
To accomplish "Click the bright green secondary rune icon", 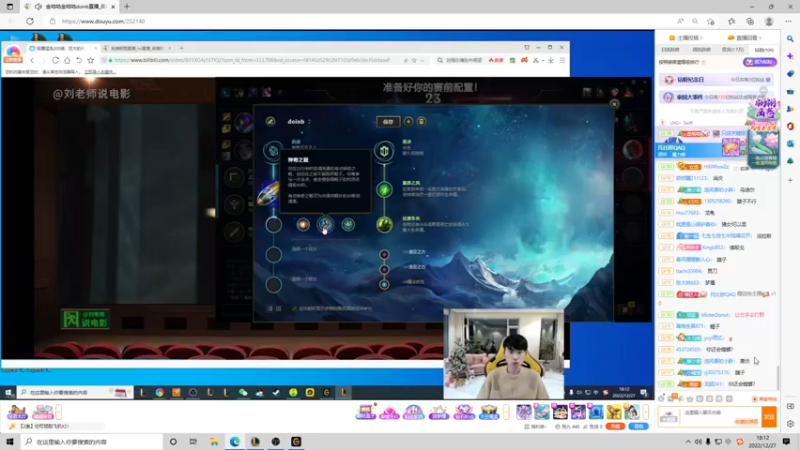I will (x=384, y=190).
